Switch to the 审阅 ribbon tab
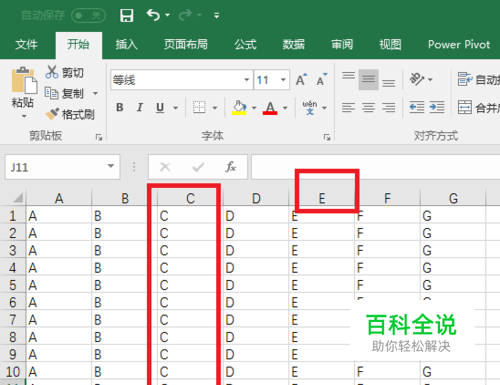The width and height of the screenshot is (500, 385). [x=342, y=44]
